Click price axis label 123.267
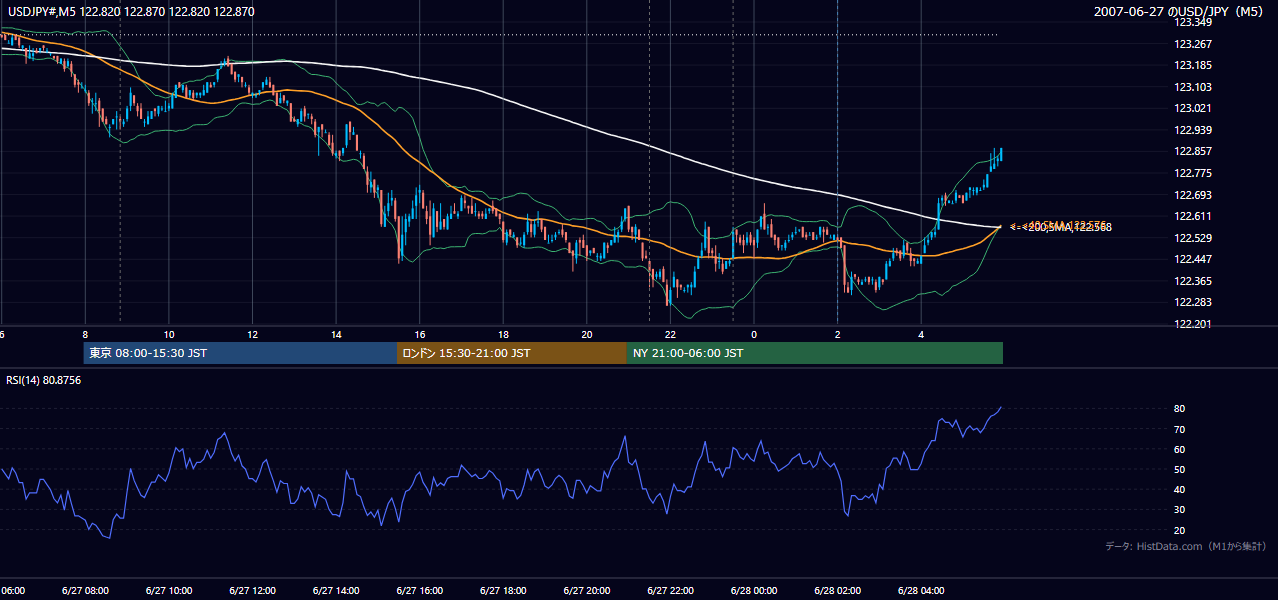 (x=1193, y=44)
